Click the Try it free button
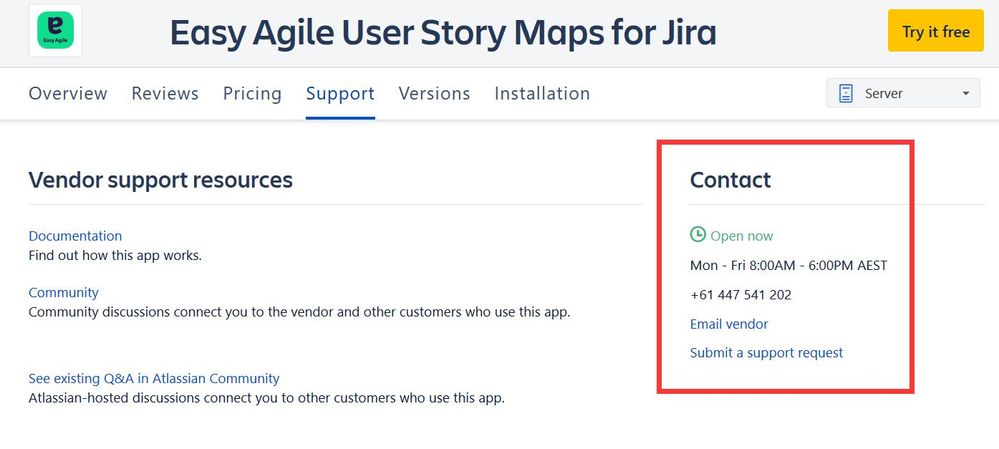This screenshot has width=999, height=449. [x=935, y=31]
